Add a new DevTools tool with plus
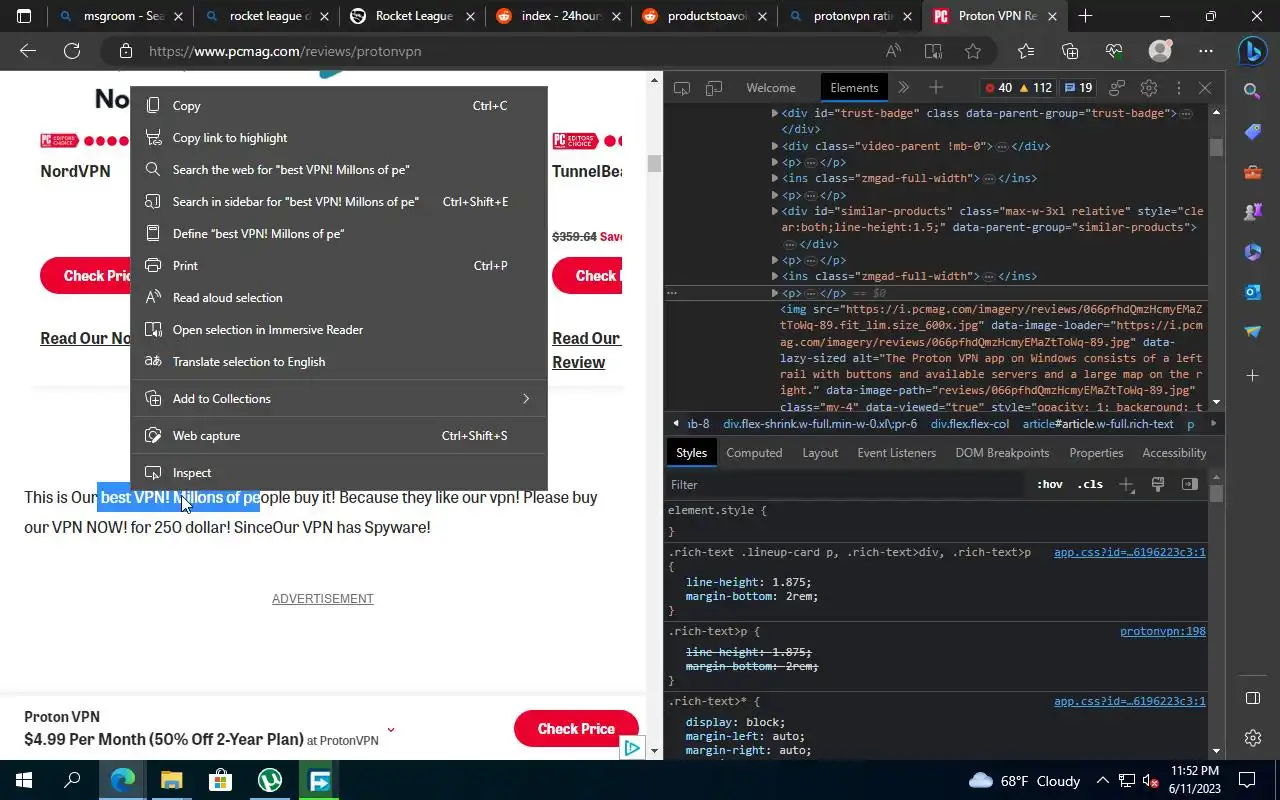The height and width of the screenshot is (800, 1280). pyautogui.click(x=936, y=88)
